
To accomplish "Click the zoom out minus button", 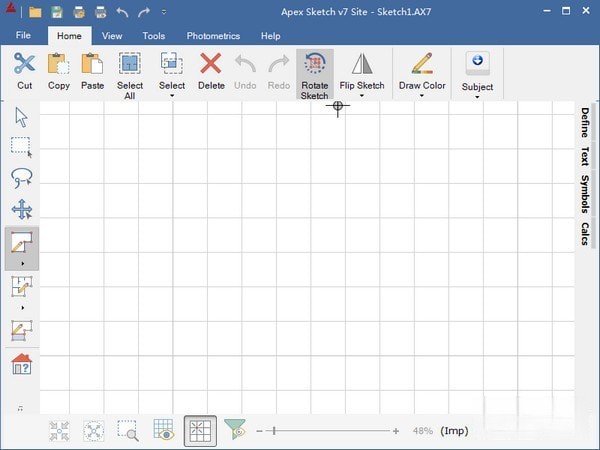I will [x=259, y=431].
